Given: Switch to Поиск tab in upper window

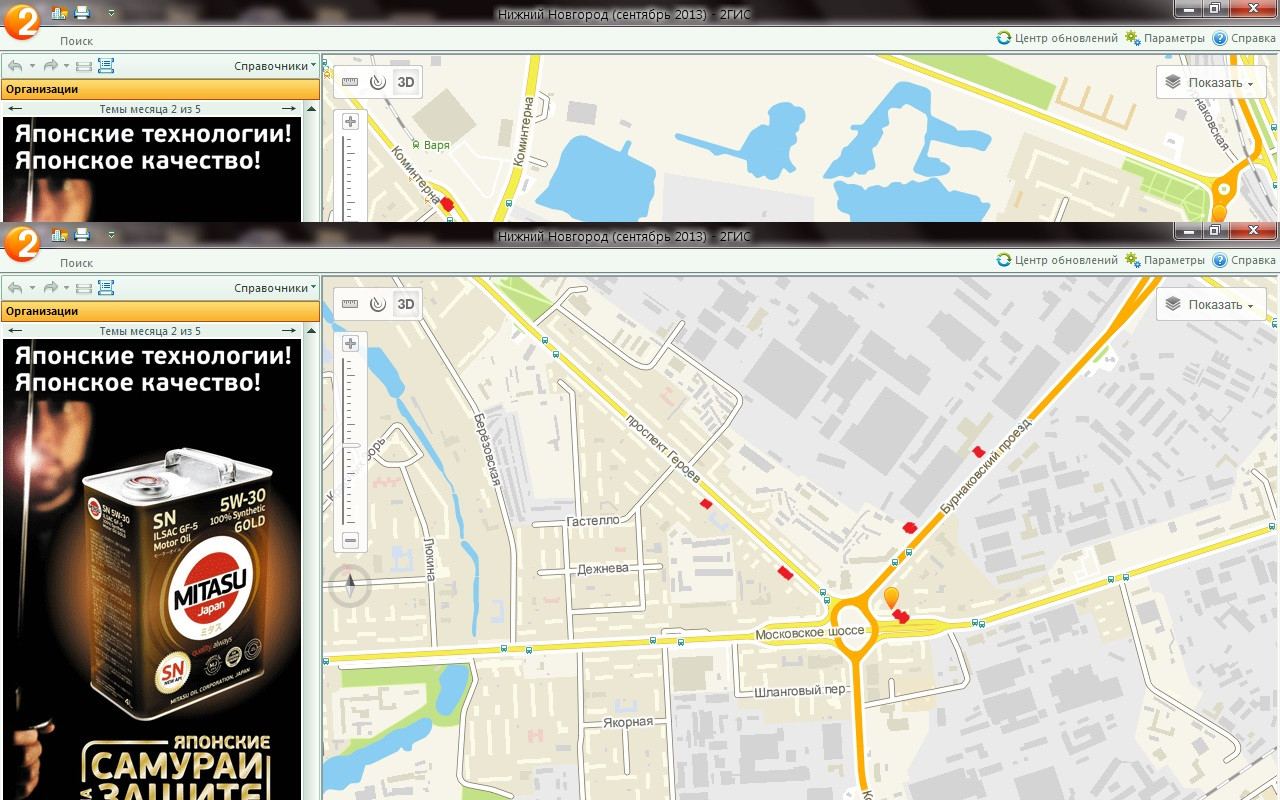Looking at the screenshot, I should coord(76,41).
